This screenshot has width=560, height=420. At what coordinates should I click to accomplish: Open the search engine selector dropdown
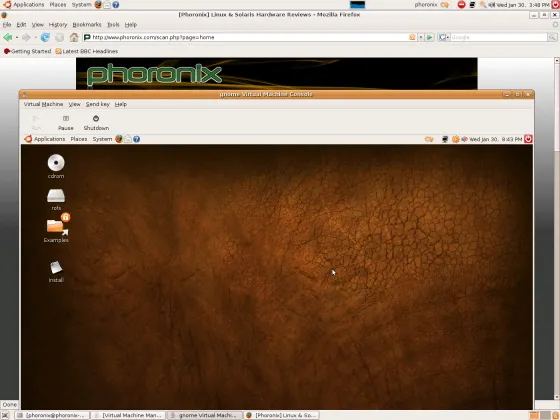pos(444,37)
